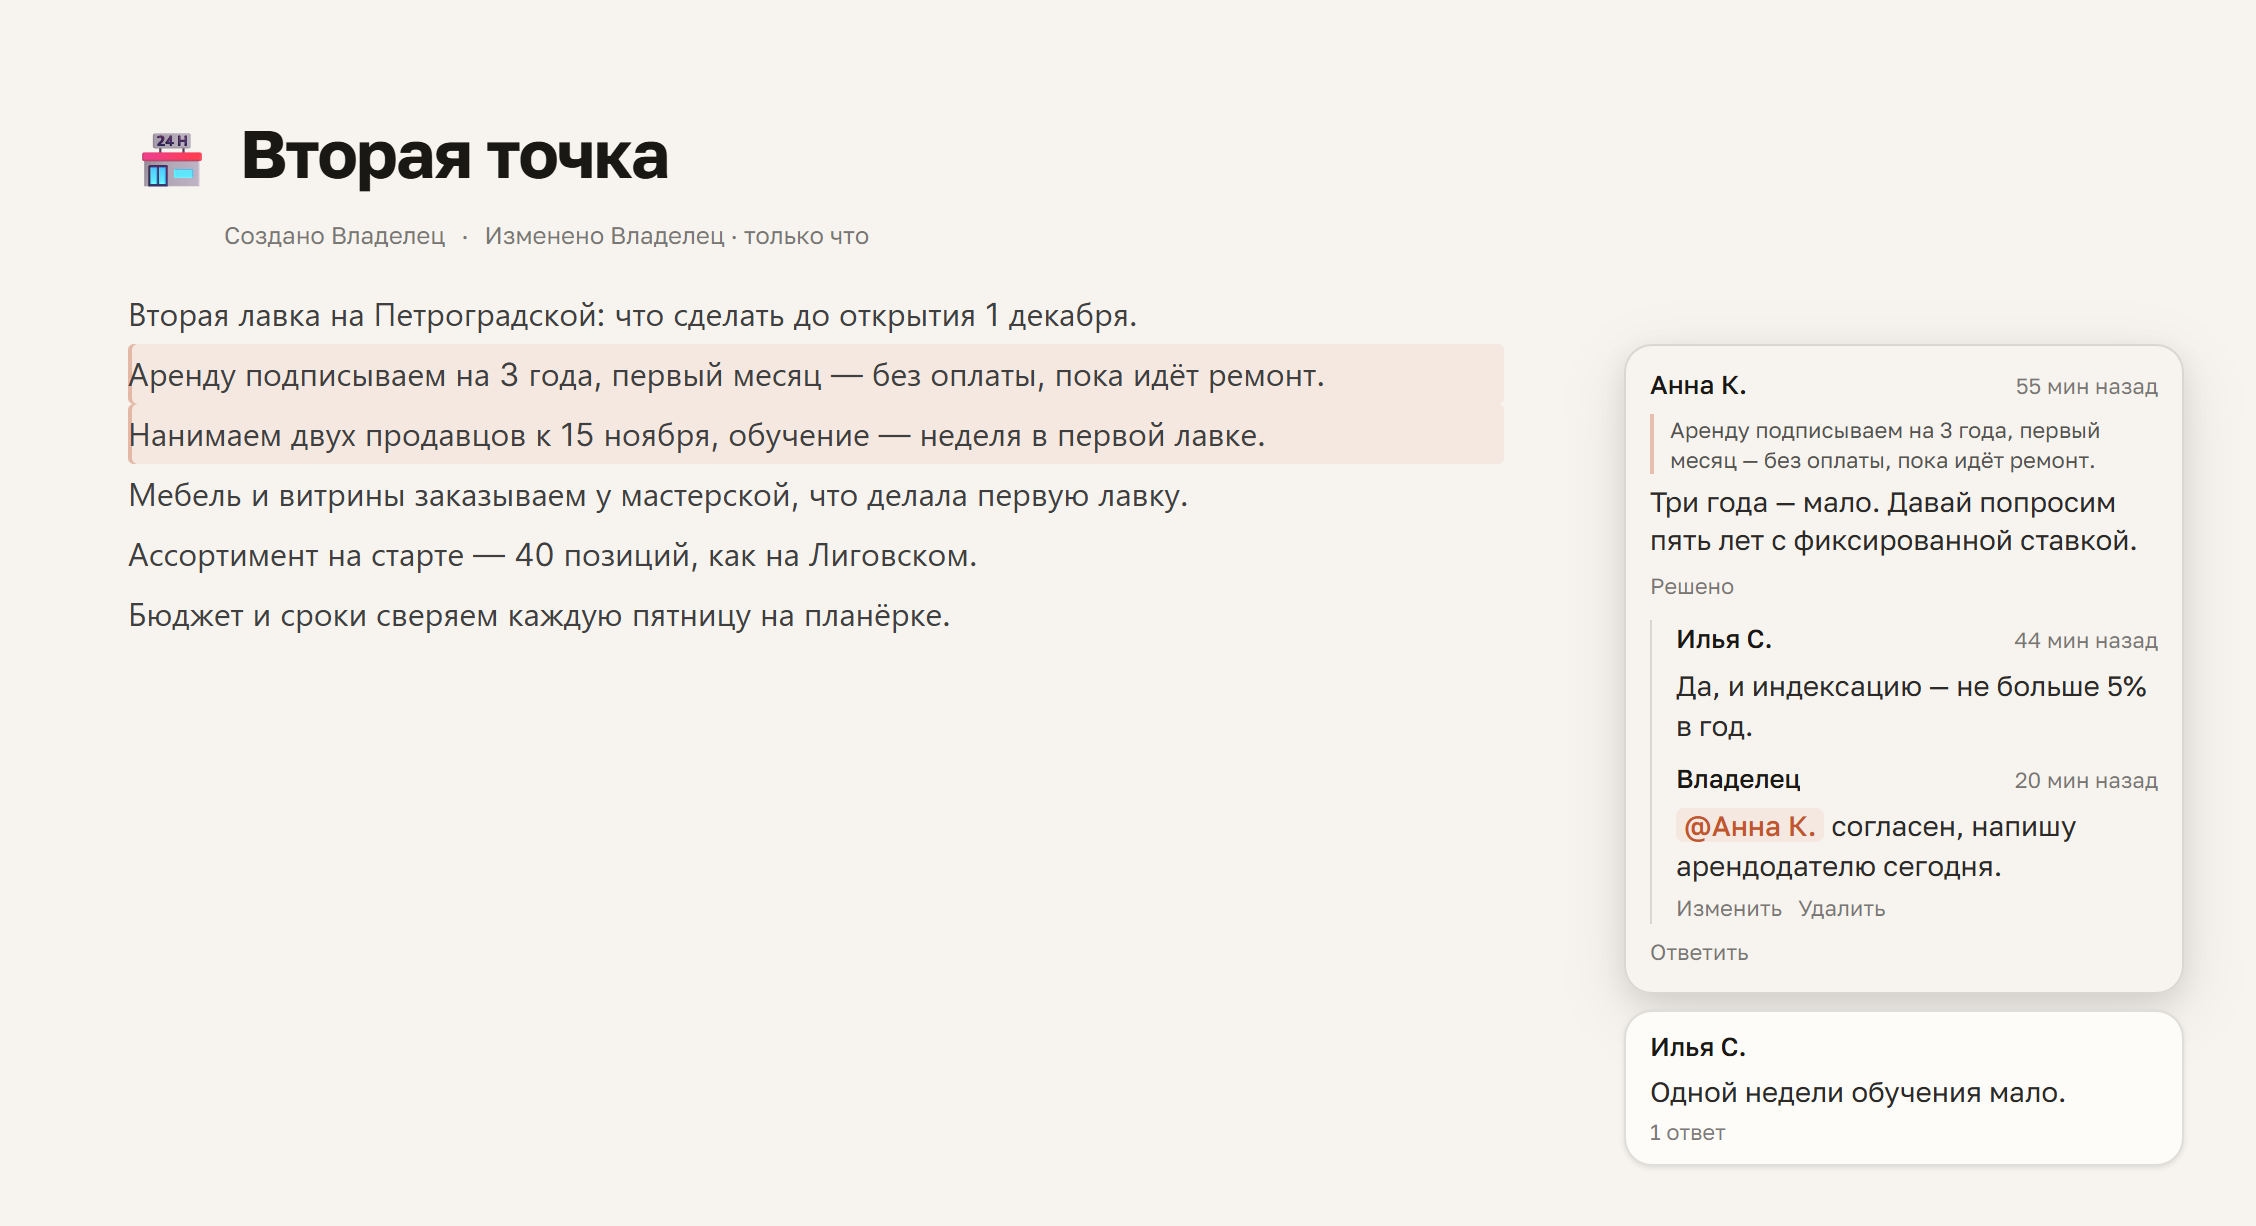Screen dimensions: 2256x1226
Task: Click the line "Мебель и витрины заказываем"
Action: pos(658,496)
